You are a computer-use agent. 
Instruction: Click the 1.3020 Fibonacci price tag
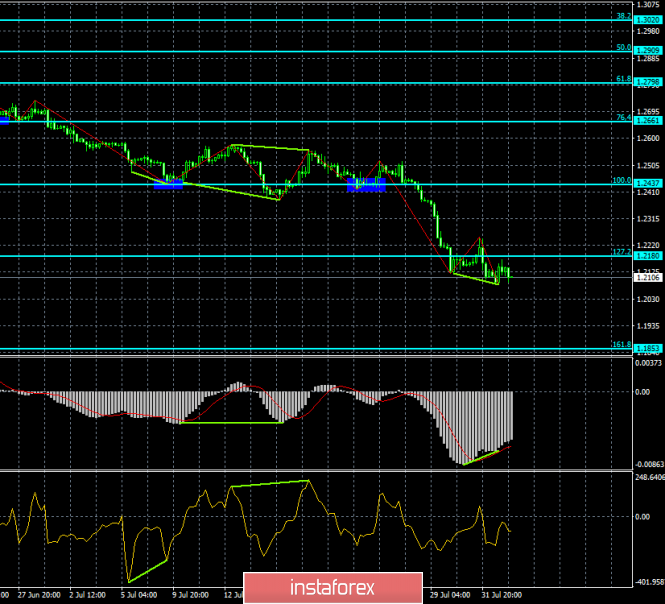click(648, 20)
